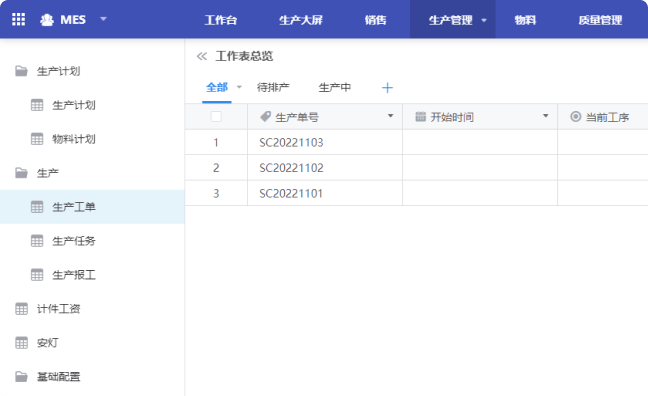648x396 pixels.
Task: Open record SC20221102
Action: (291, 168)
